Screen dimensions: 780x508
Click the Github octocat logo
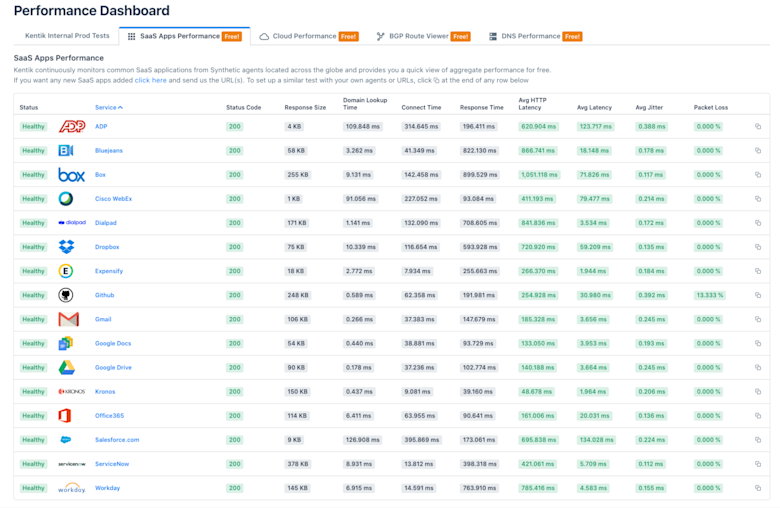tap(66, 295)
